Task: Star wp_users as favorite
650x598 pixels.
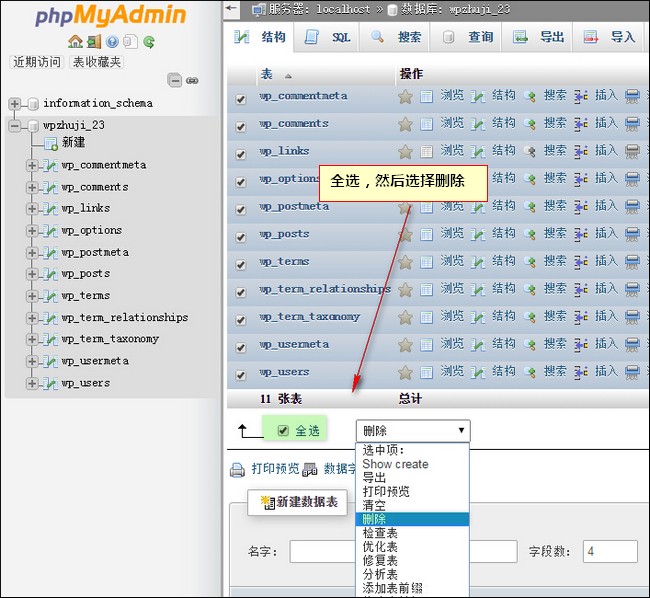Action: (405, 373)
